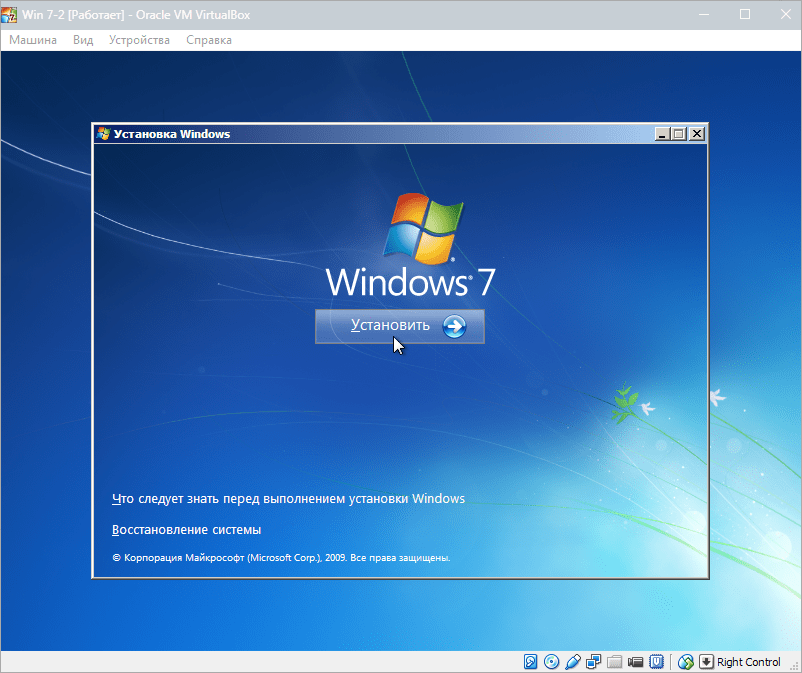Click the Right Control host key label

[748, 662]
